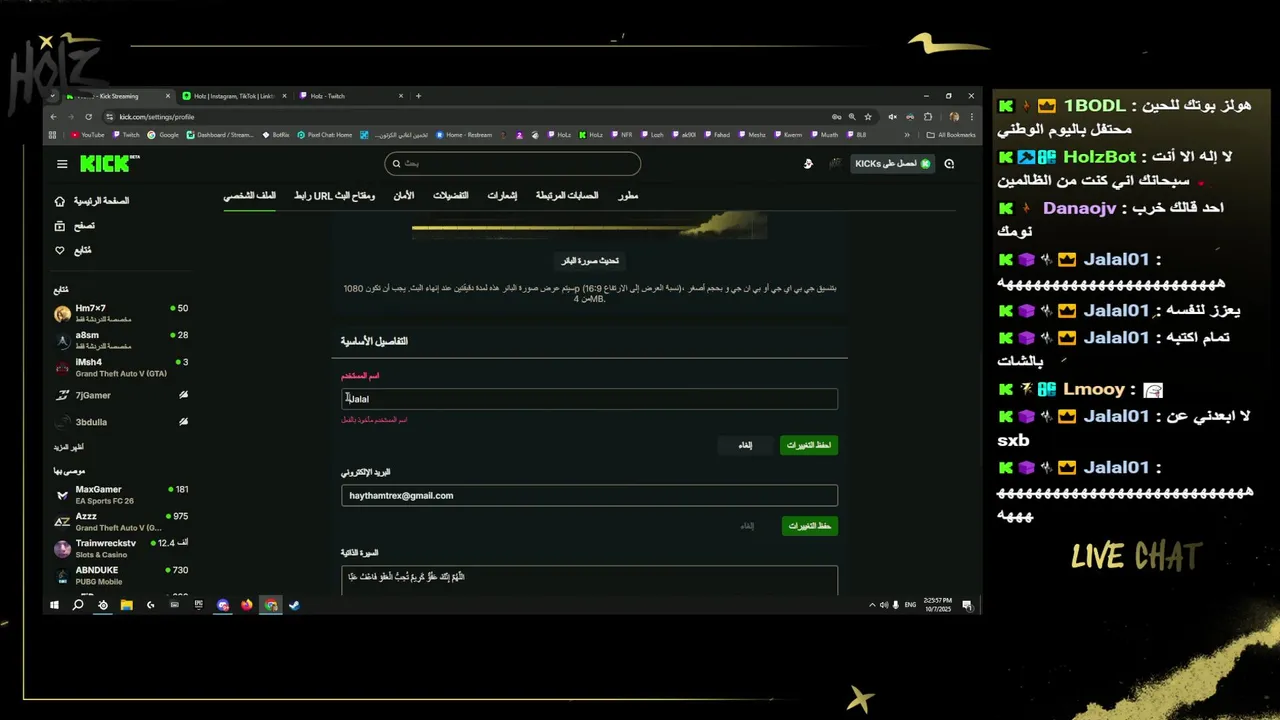Select the Preferences (التفضيلات) tab
This screenshot has height=720, width=1280.
click(450, 195)
